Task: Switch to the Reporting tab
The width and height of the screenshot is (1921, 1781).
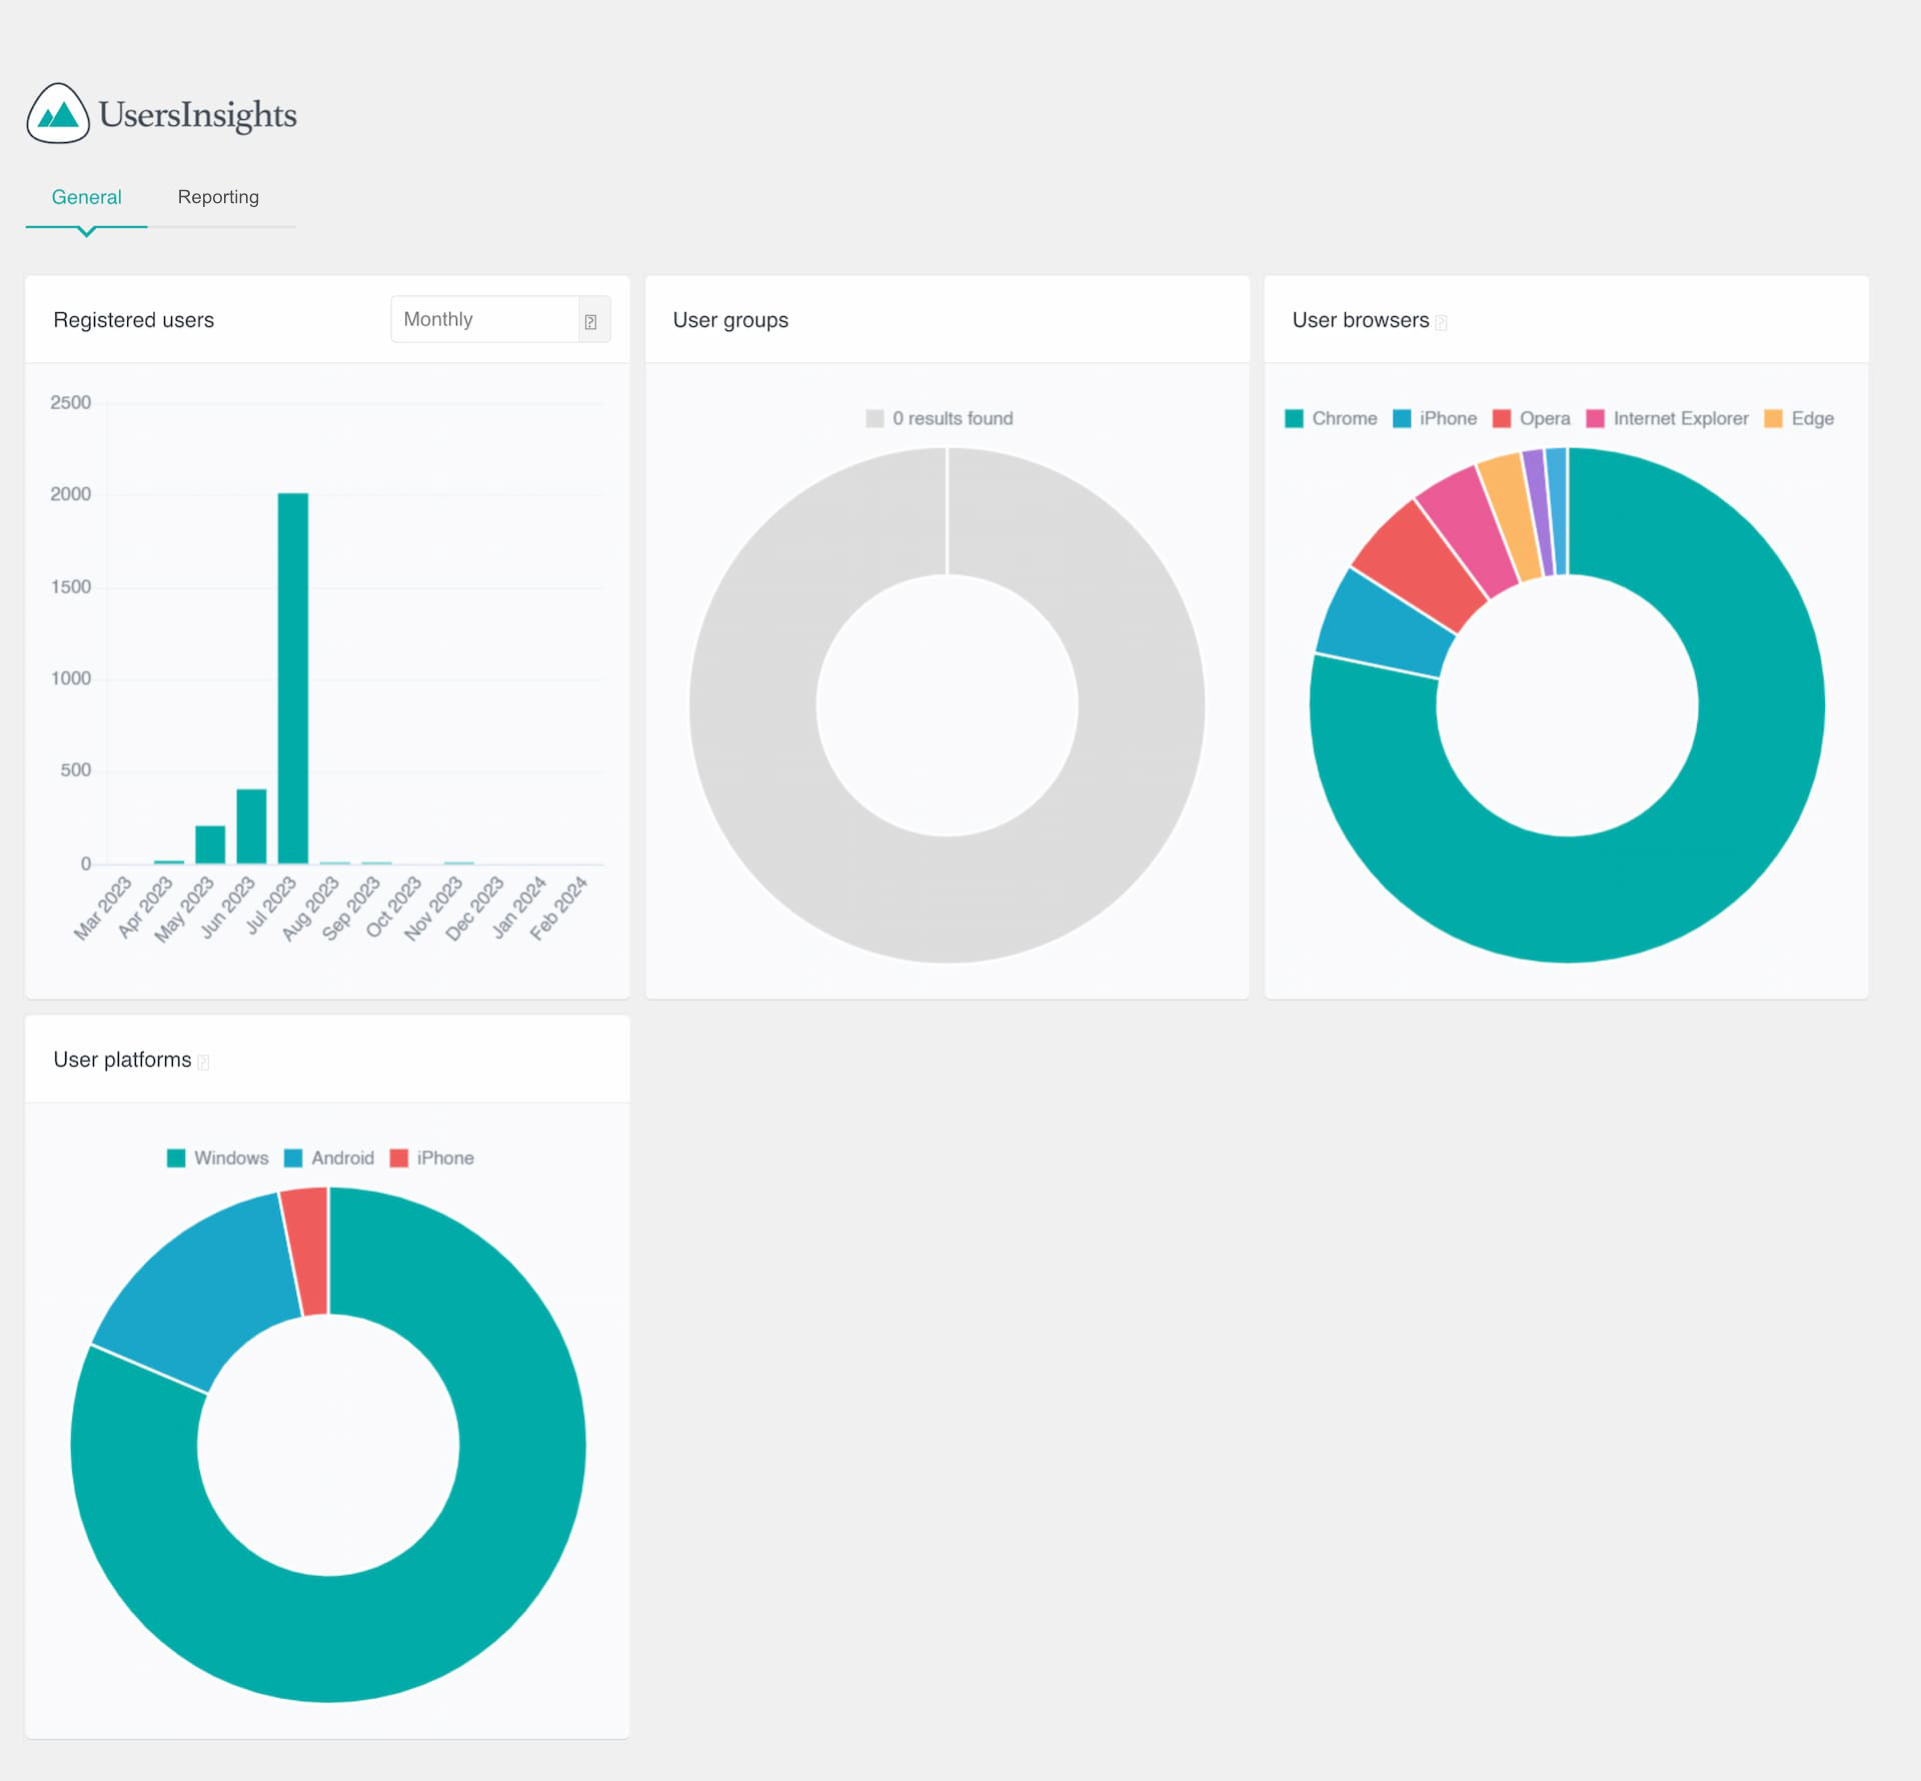Action: coord(218,197)
